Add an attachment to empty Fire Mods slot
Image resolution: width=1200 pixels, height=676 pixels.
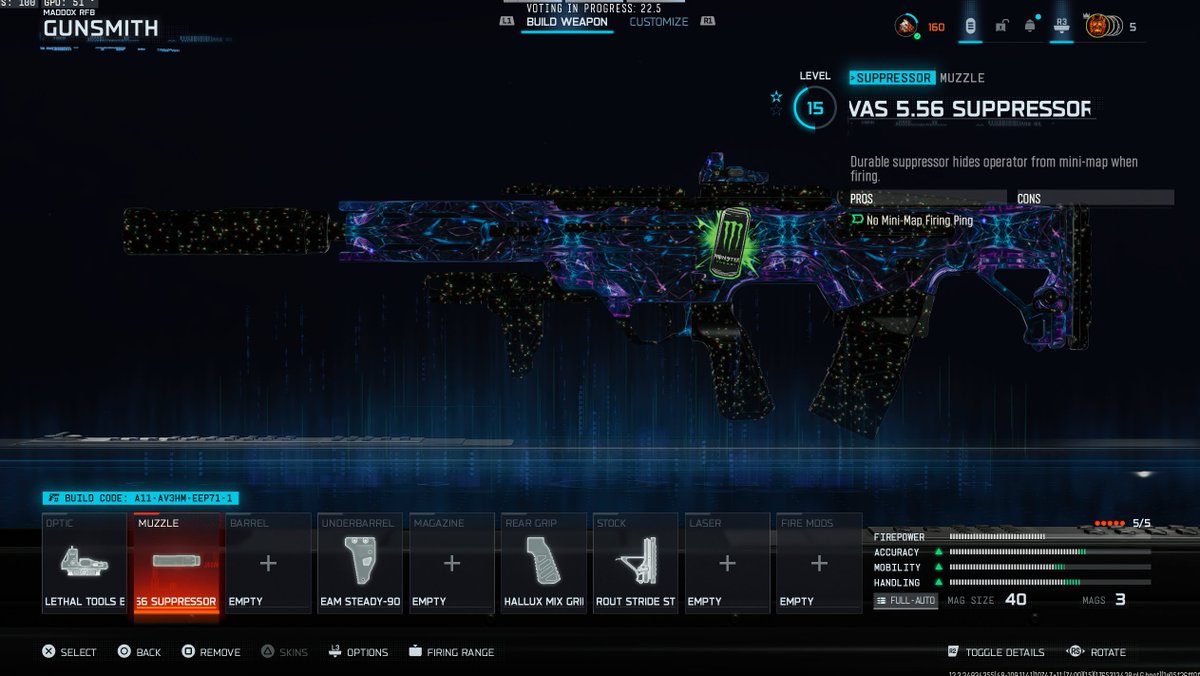820,563
